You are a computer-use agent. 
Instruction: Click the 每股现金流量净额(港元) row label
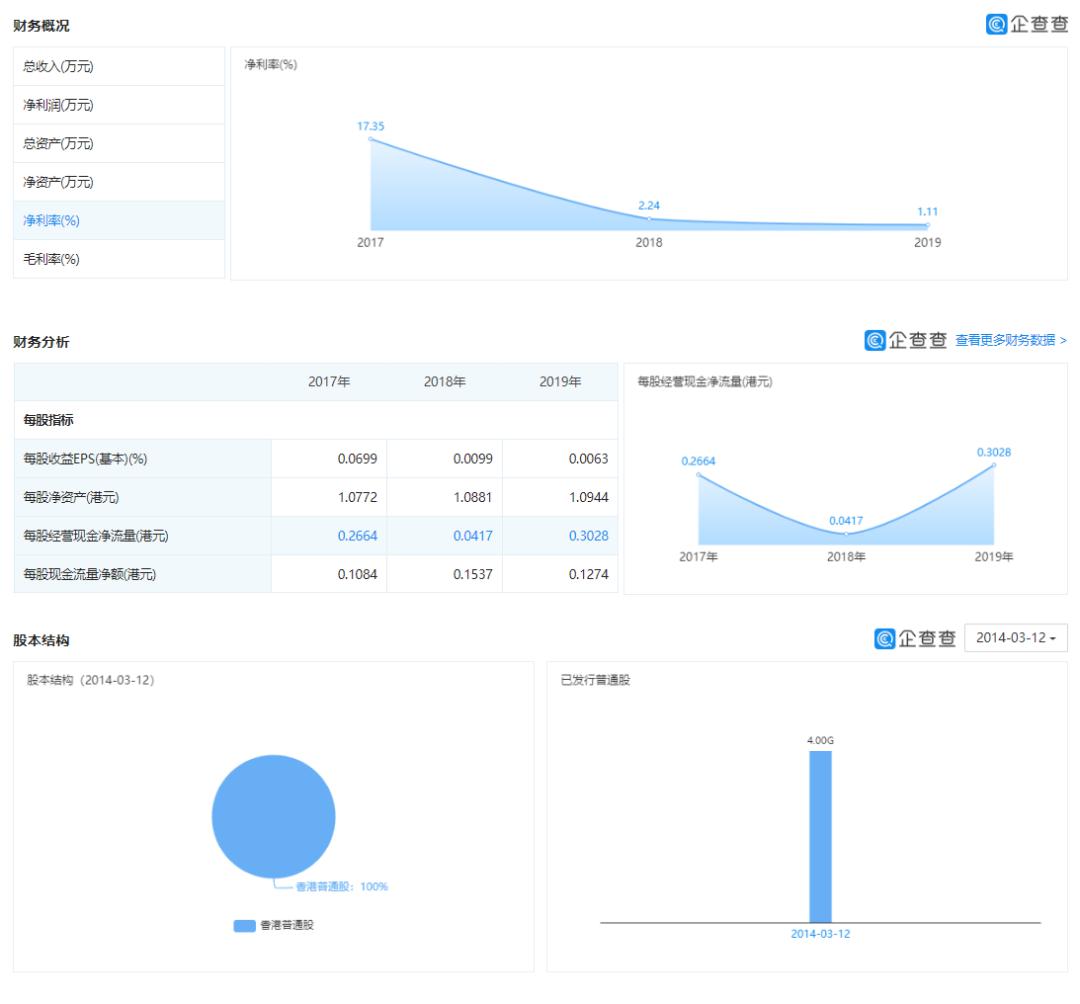click(90, 574)
